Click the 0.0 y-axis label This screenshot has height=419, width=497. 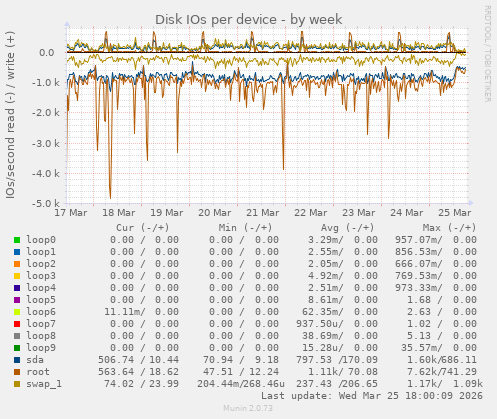tap(47, 53)
